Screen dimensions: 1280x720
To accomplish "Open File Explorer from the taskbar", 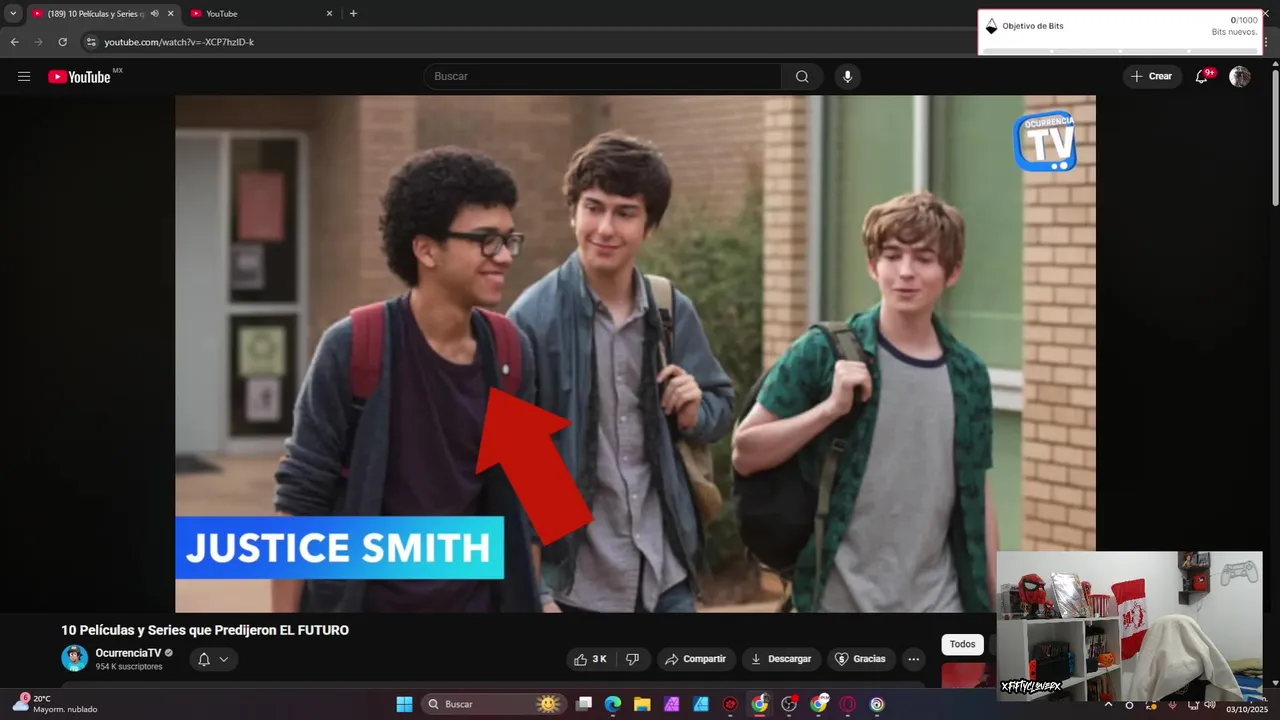I will click(x=642, y=704).
